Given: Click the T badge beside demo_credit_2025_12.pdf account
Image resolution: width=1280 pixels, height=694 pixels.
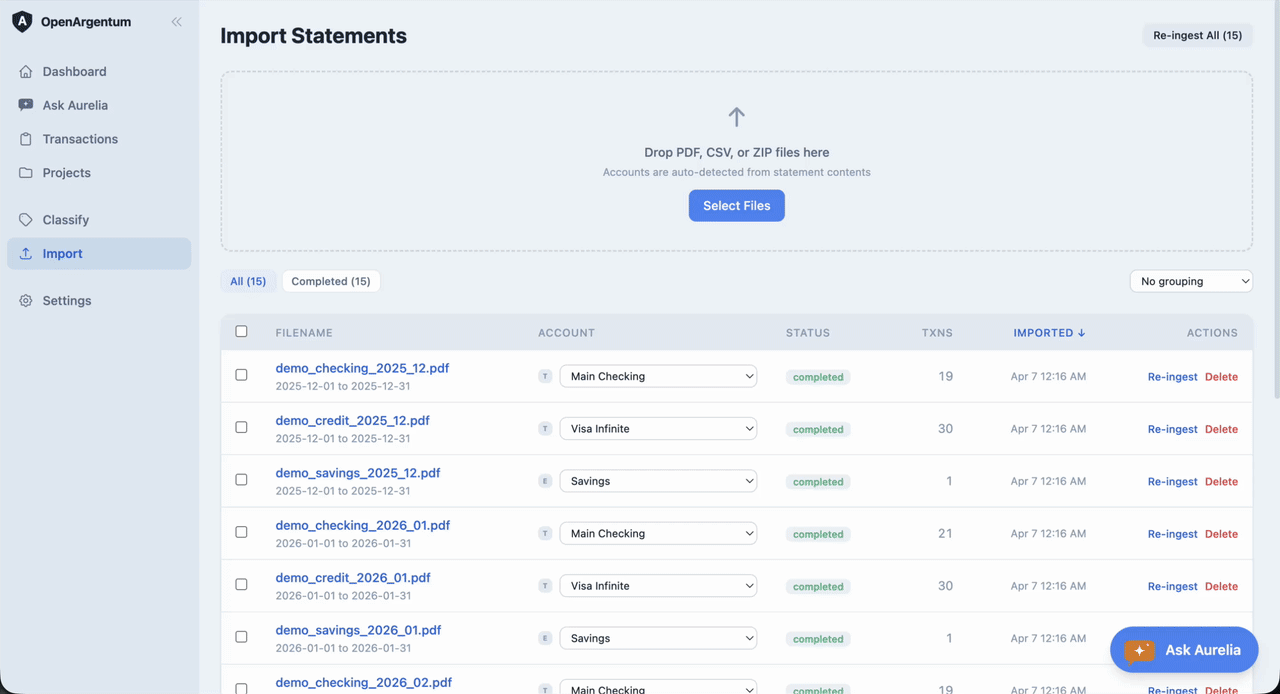Looking at the screenshot, I should coord(545,429).
